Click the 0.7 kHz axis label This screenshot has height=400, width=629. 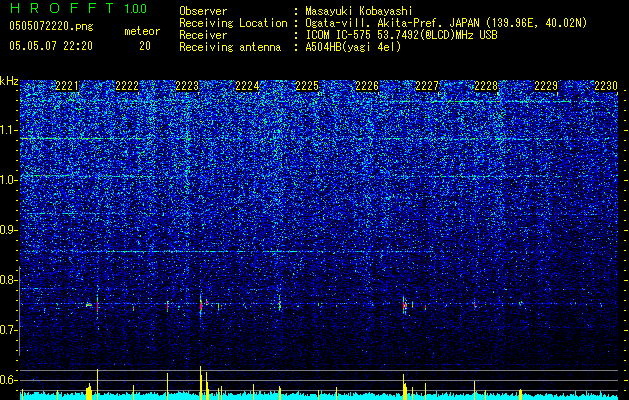(x=9, y=330)
